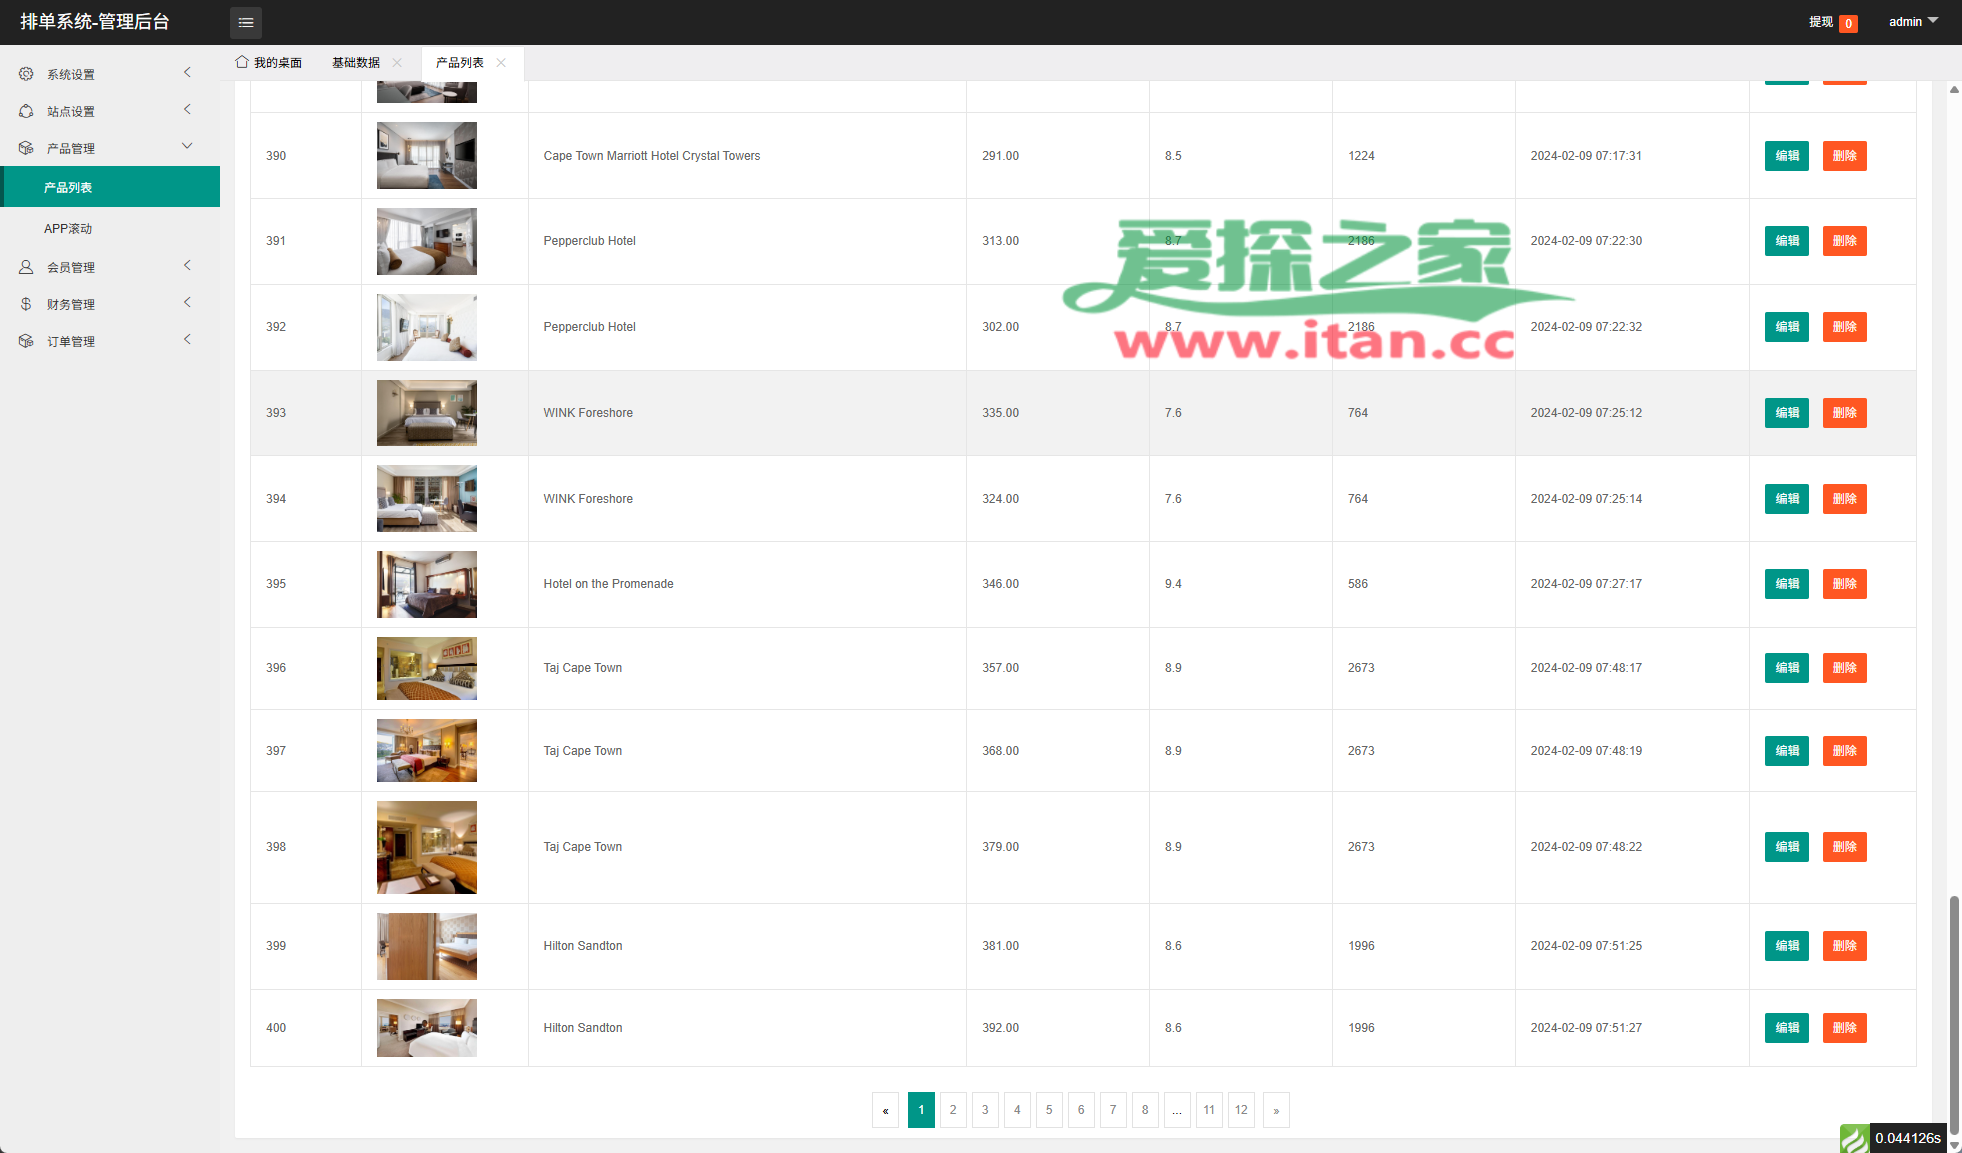Click the 财务管理 dollar icon

click(26, 304)
